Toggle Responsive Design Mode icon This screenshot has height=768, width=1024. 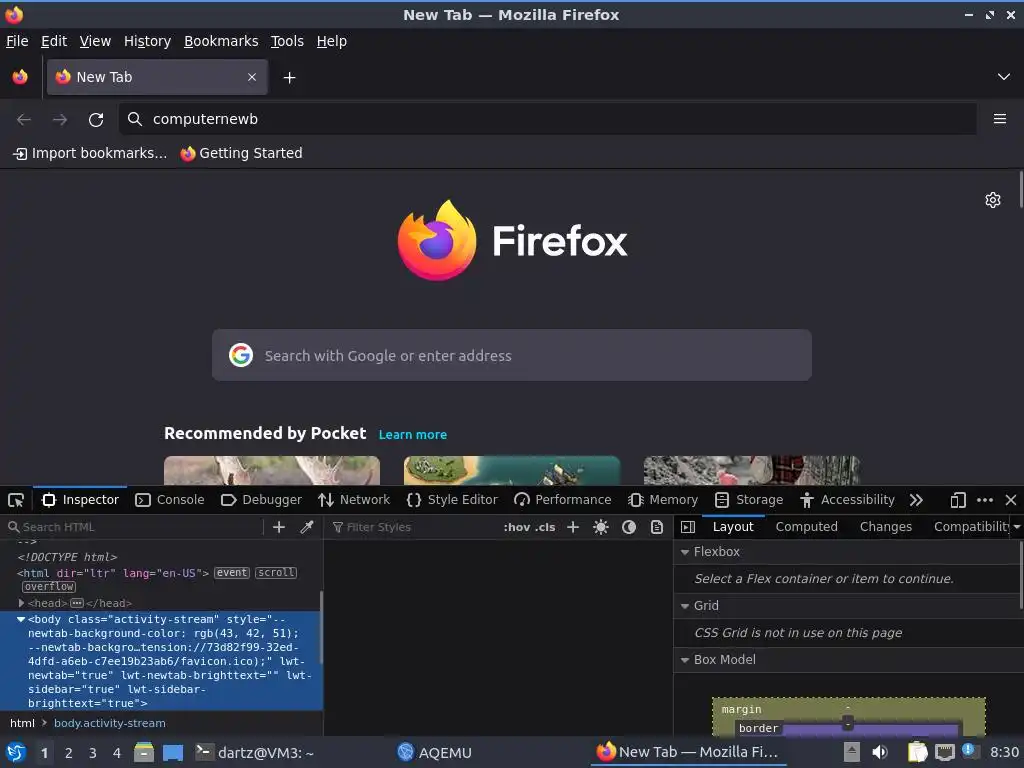click(957, 500)
